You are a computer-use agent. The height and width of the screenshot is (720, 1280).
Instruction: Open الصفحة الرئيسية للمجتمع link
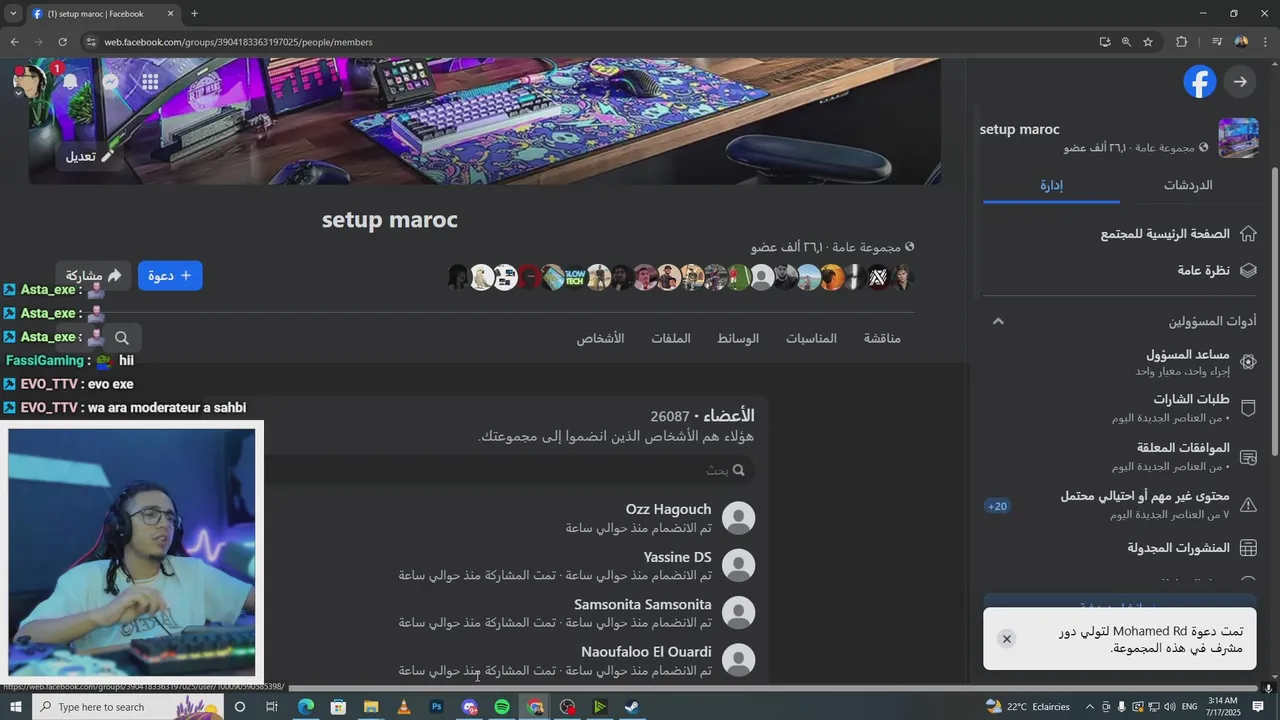pyautogui.click(x=1165, y=234)
